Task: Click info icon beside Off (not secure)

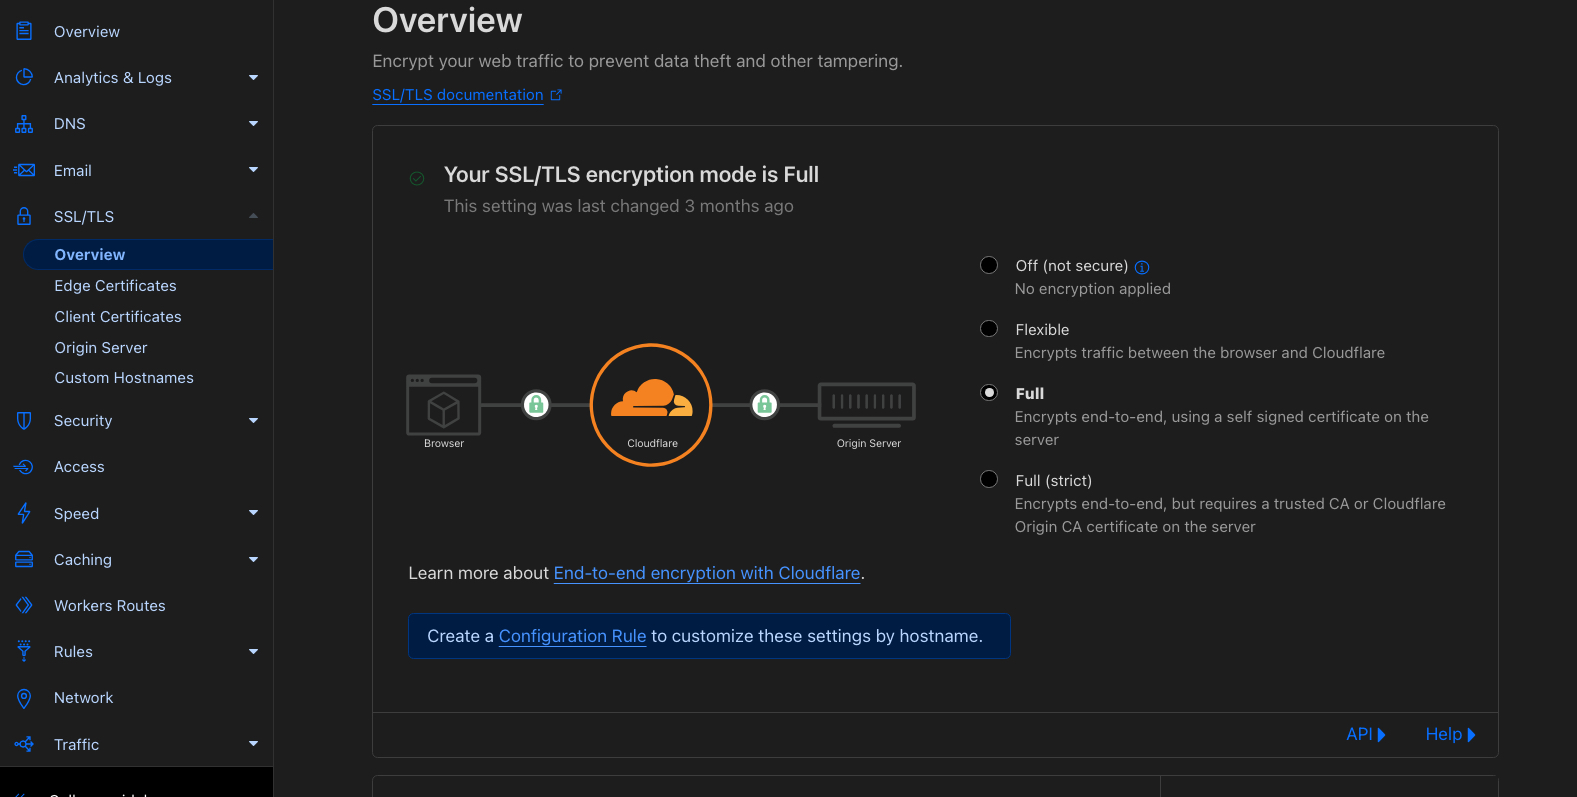Action: pos(1142,267)
